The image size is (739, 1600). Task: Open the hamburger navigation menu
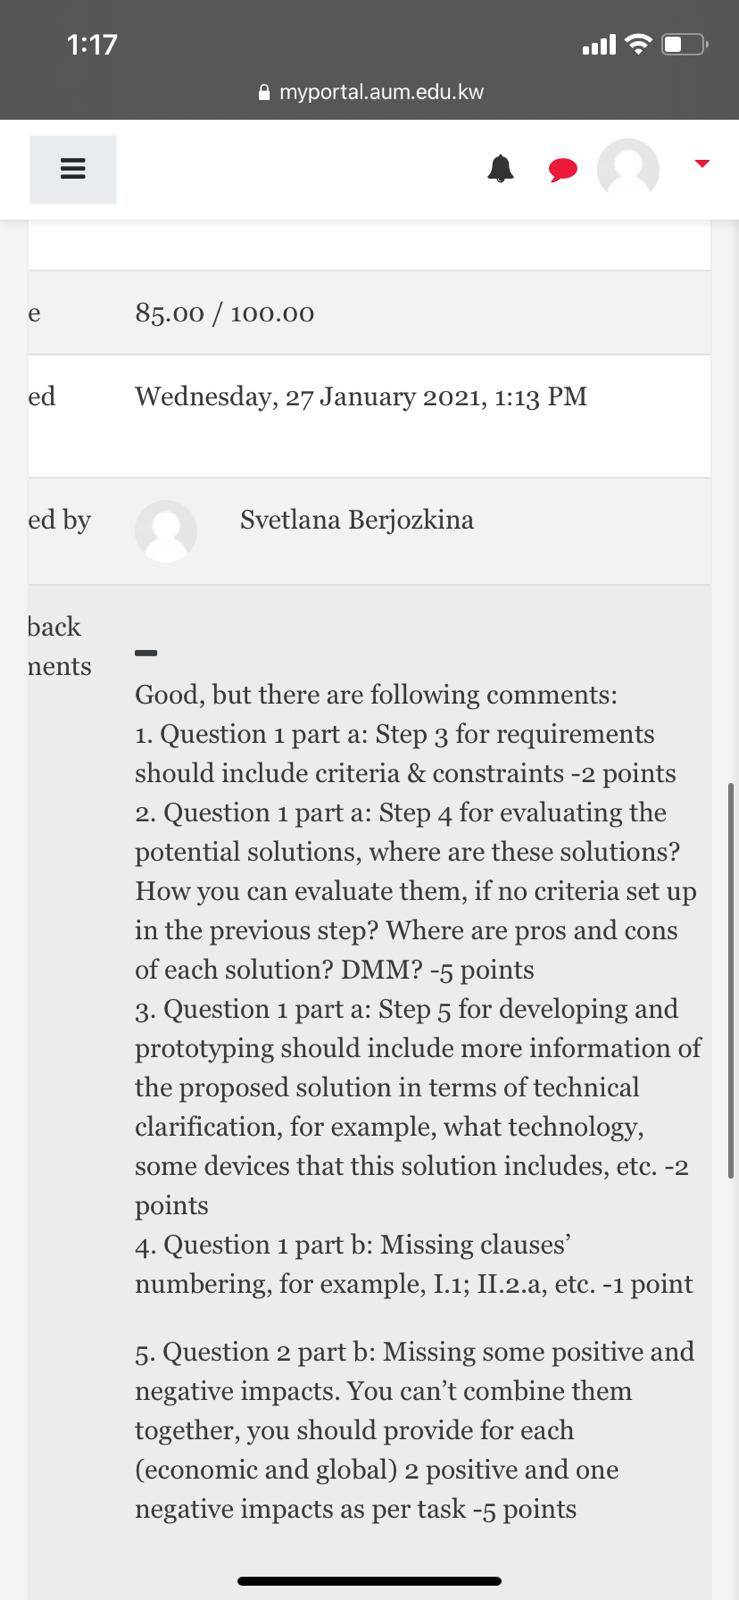(x=73, y=169)
